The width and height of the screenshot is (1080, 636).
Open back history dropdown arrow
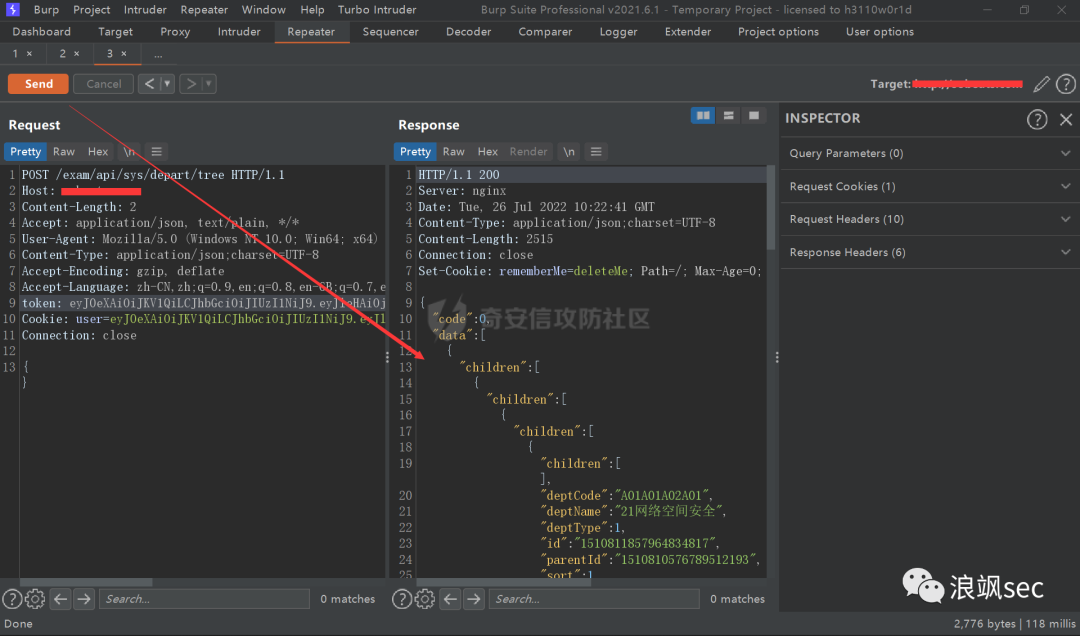coord(167,84)
